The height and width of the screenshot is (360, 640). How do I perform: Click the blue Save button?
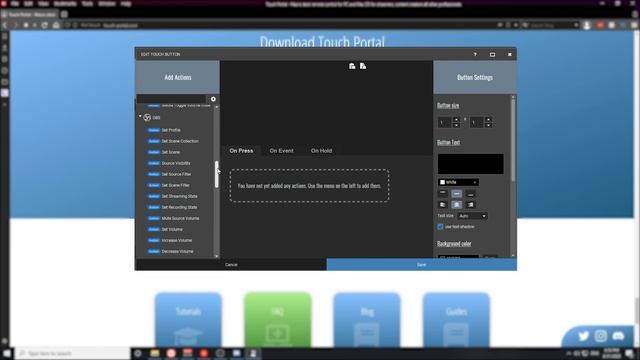[x=422, y=264]
